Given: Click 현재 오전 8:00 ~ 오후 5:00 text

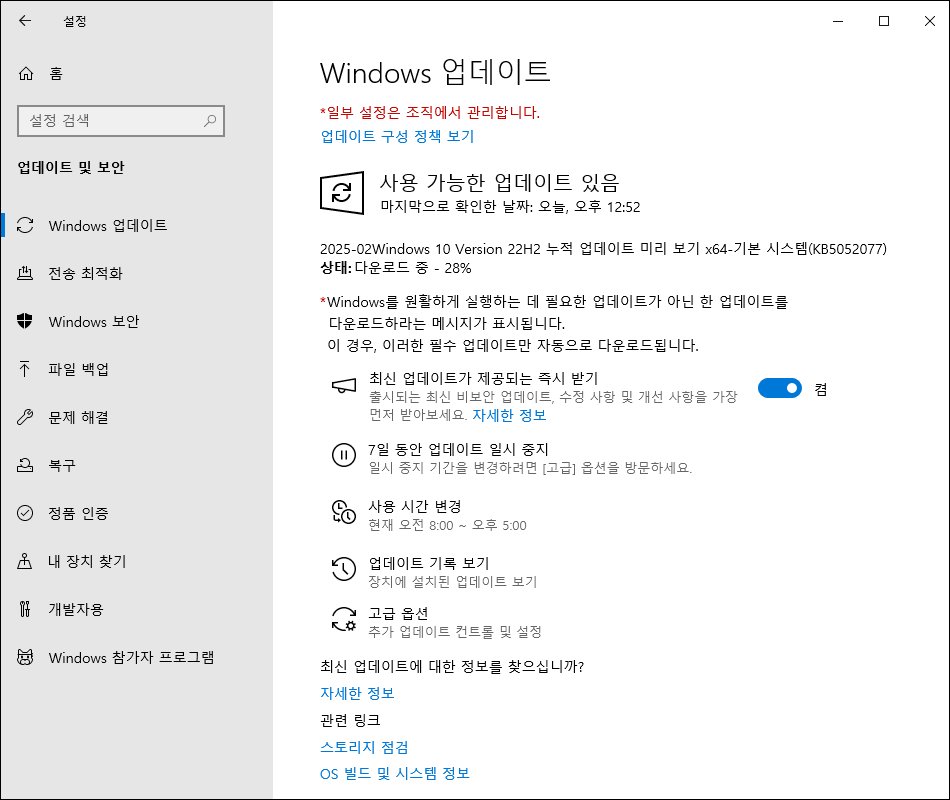Looking at the screenshot, I should 447,525.
